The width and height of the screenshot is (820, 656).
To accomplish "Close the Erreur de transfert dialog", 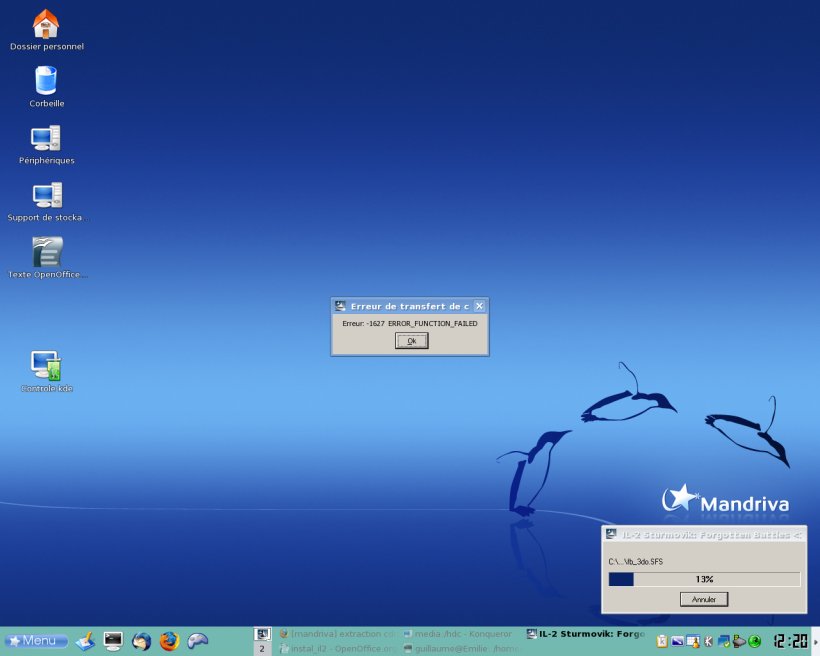I will (479, 306).
